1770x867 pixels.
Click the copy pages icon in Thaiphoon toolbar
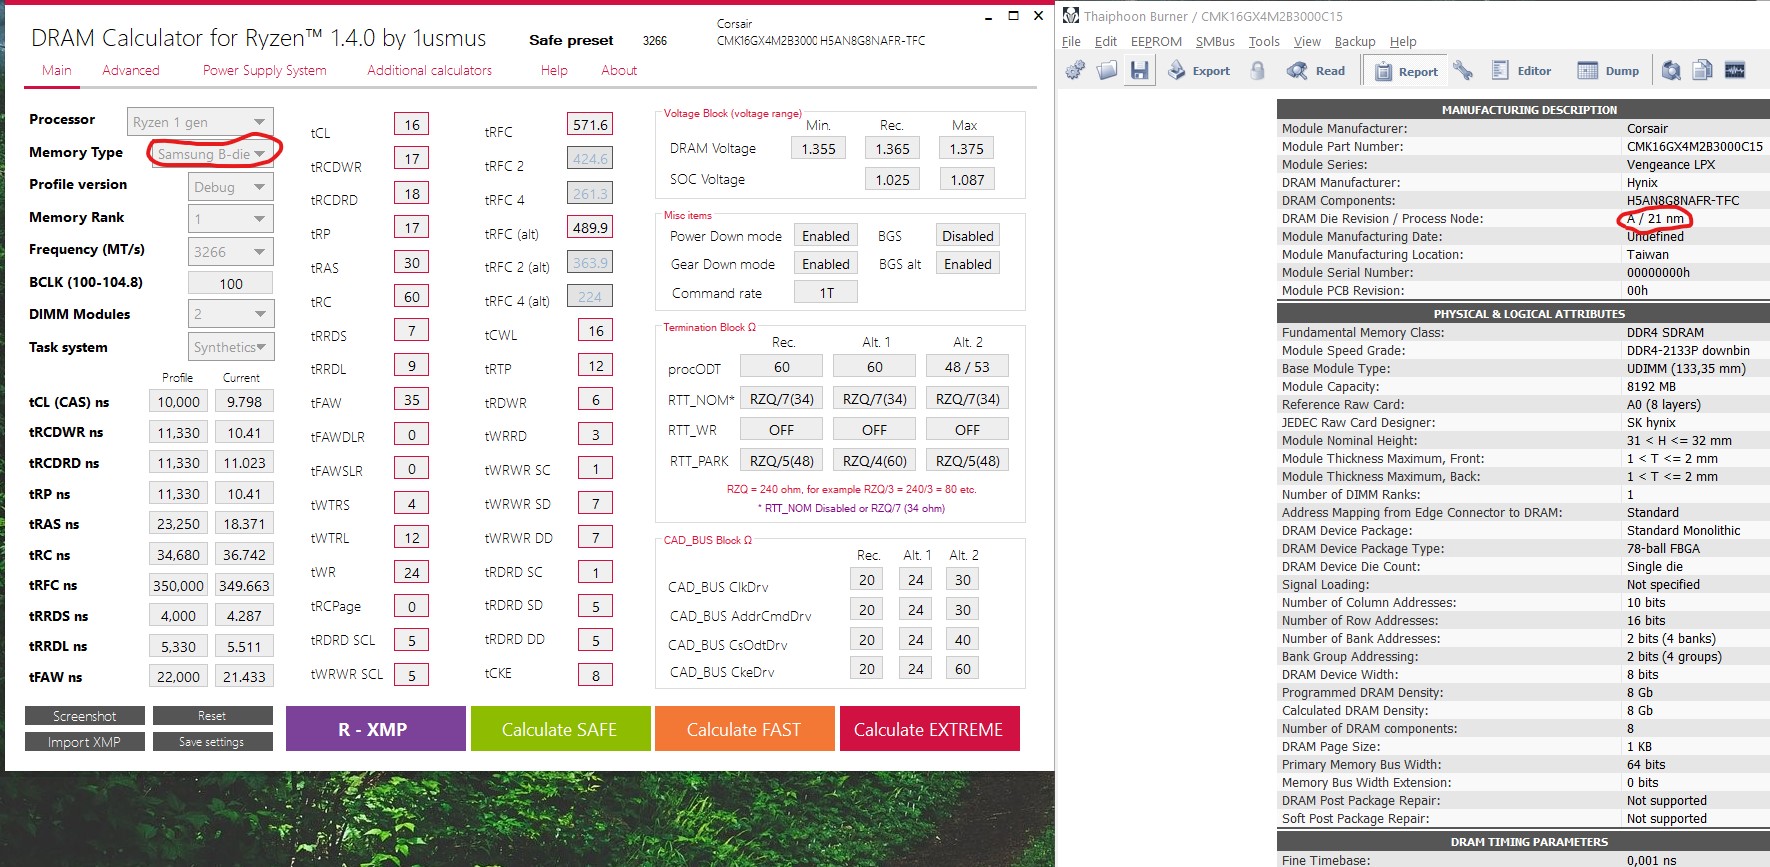tap(1703, 70)
